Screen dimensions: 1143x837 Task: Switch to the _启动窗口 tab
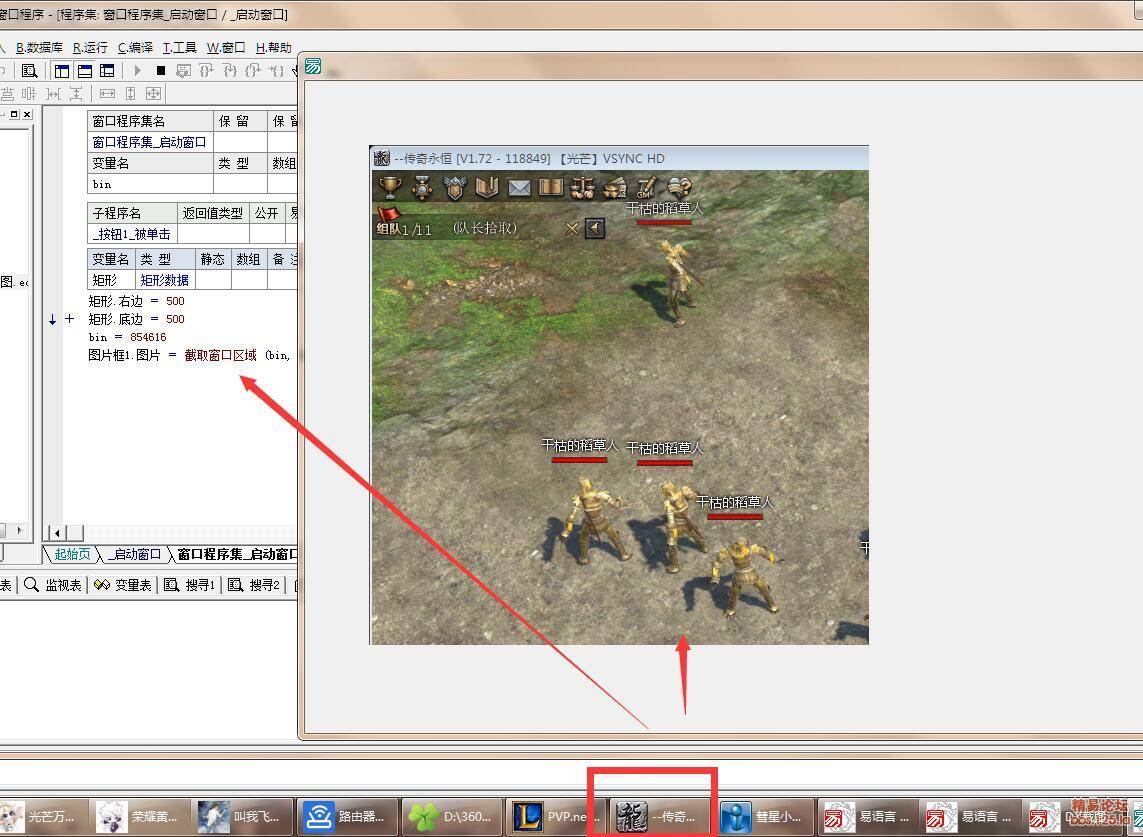[x=134, y=554]
